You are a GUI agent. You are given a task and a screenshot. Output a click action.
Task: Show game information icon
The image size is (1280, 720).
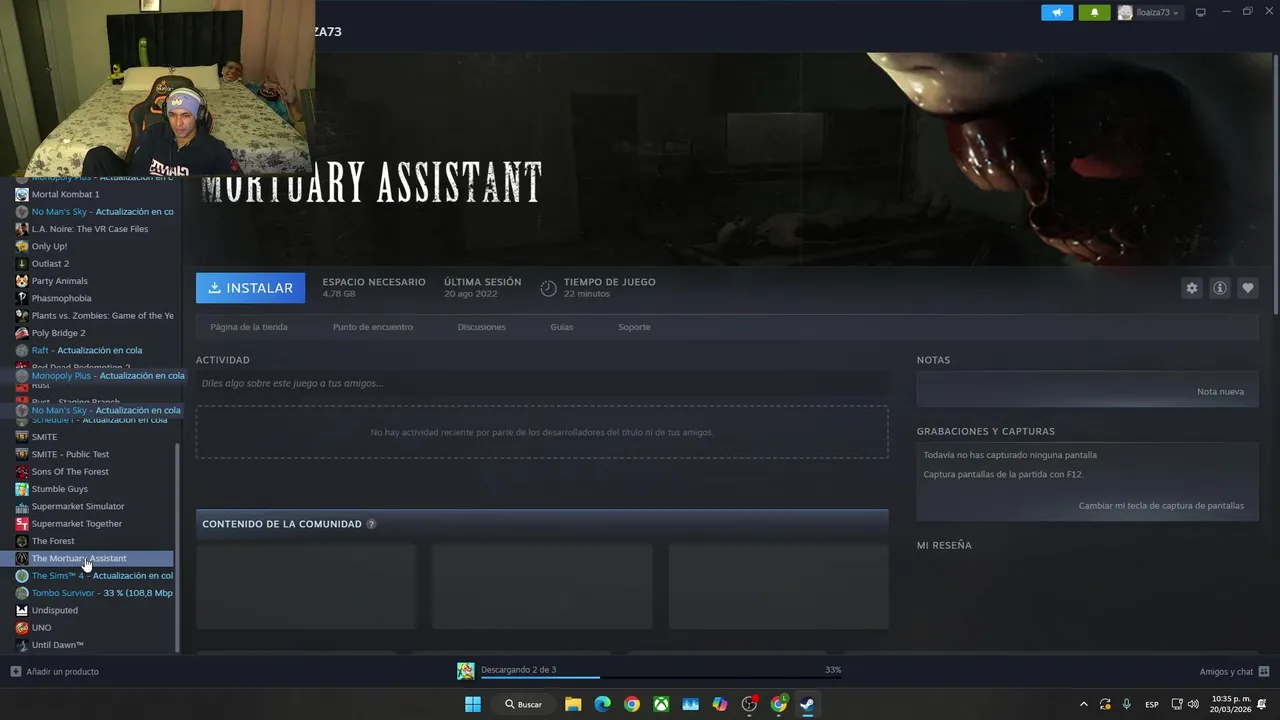1220,288
